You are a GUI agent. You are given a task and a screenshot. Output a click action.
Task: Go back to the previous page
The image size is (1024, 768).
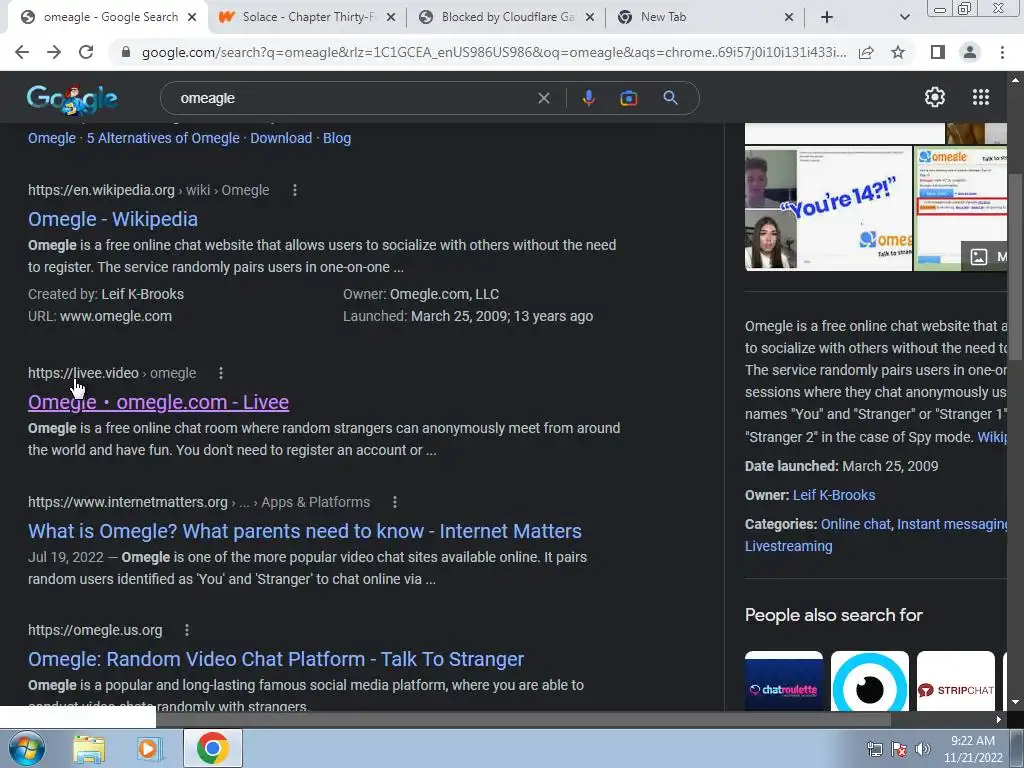[x=22, y=52]
